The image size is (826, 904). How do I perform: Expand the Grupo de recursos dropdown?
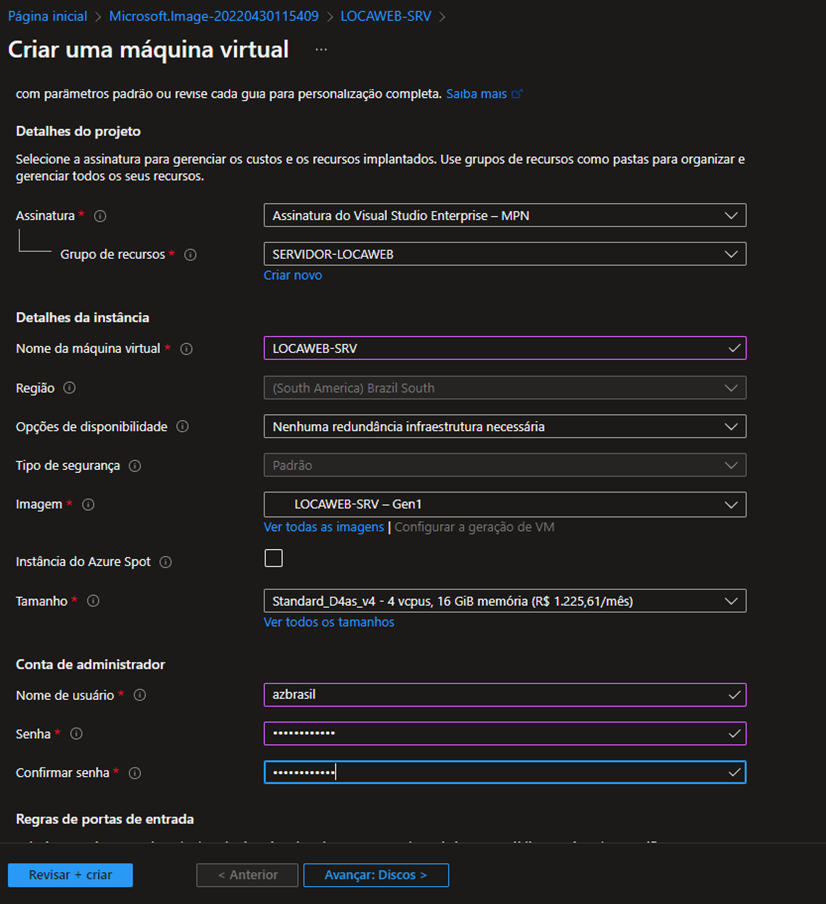504,254
